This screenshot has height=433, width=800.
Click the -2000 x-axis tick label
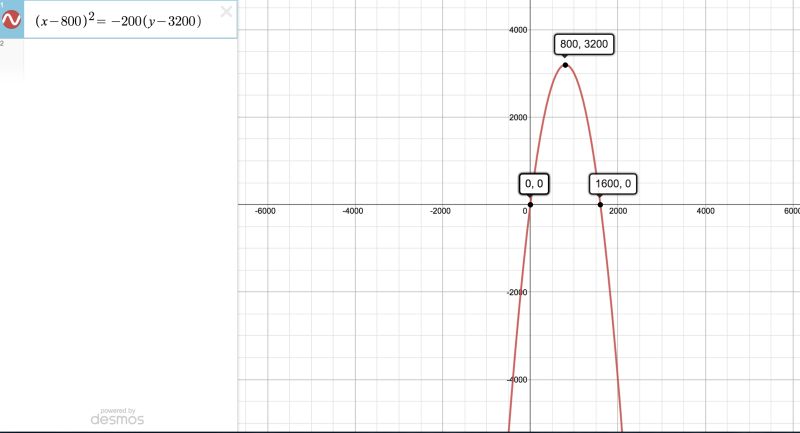point(440,211)
